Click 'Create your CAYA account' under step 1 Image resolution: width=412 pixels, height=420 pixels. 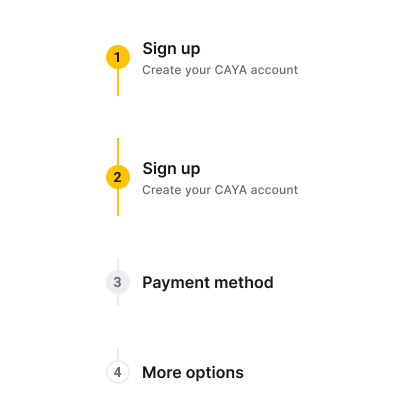[220, 70]
